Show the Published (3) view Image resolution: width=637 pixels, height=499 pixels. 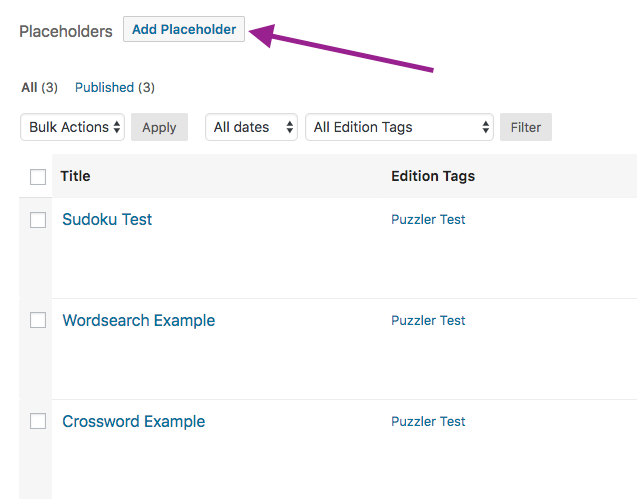point(115,87)
